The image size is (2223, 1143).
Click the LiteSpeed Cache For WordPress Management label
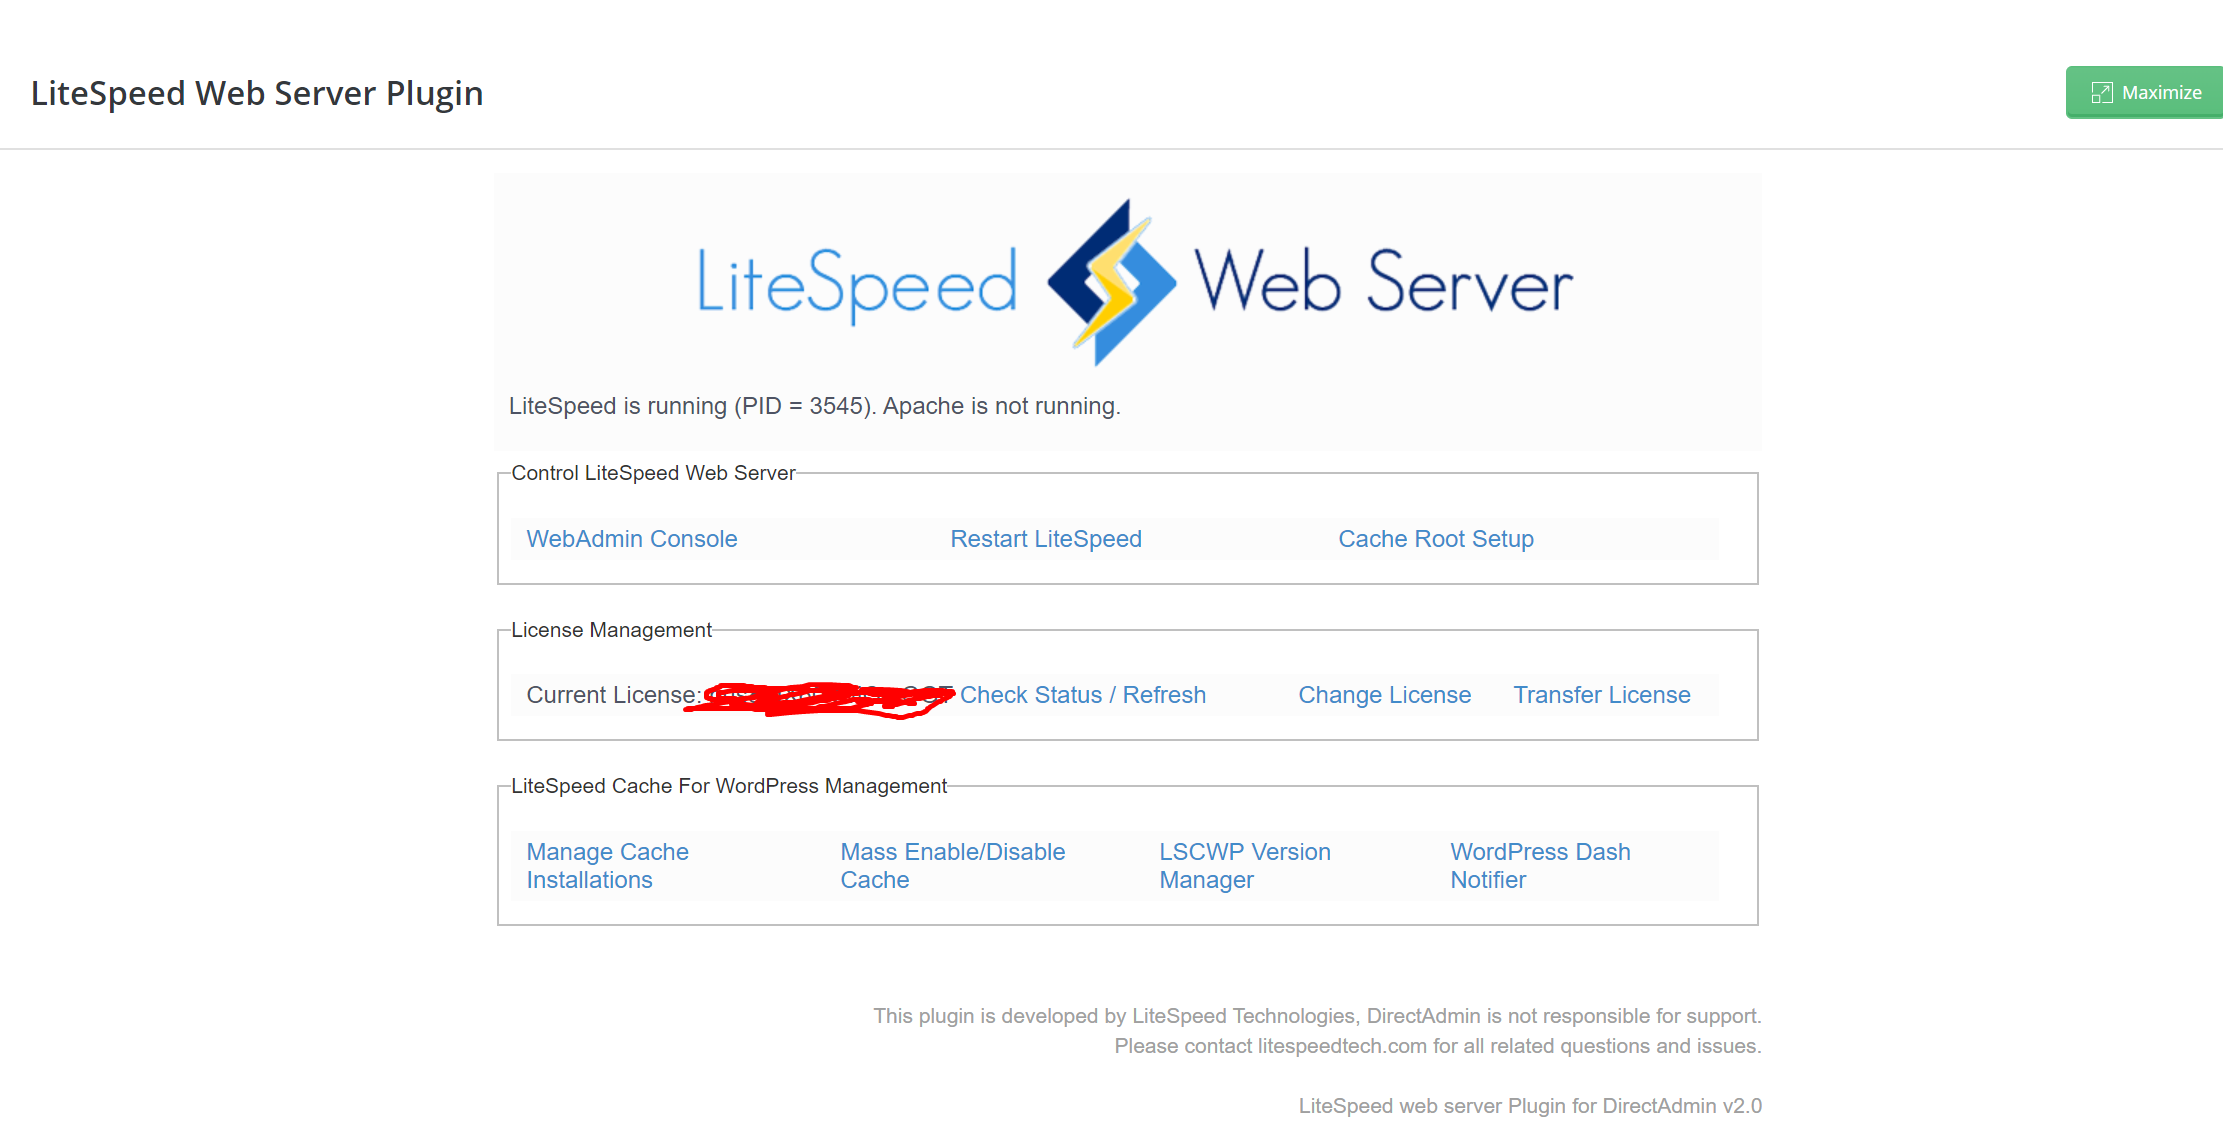click(729, 786)
